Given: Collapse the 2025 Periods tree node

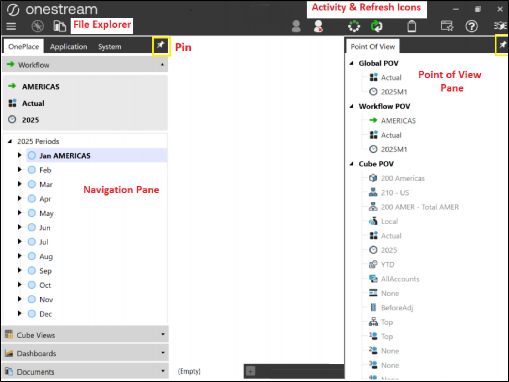Looking at the screenshot, I should [10, 141].
